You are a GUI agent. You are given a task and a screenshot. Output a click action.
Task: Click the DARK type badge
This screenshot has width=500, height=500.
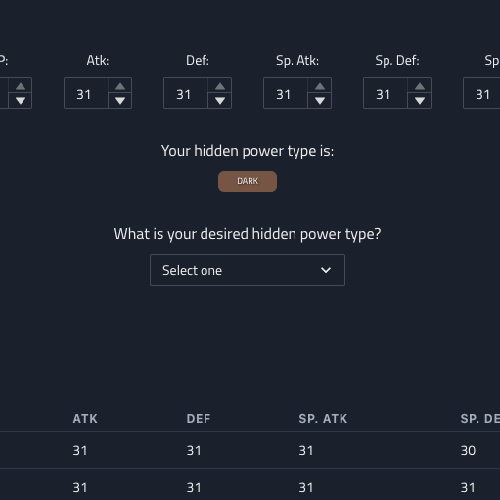[247, 181]
